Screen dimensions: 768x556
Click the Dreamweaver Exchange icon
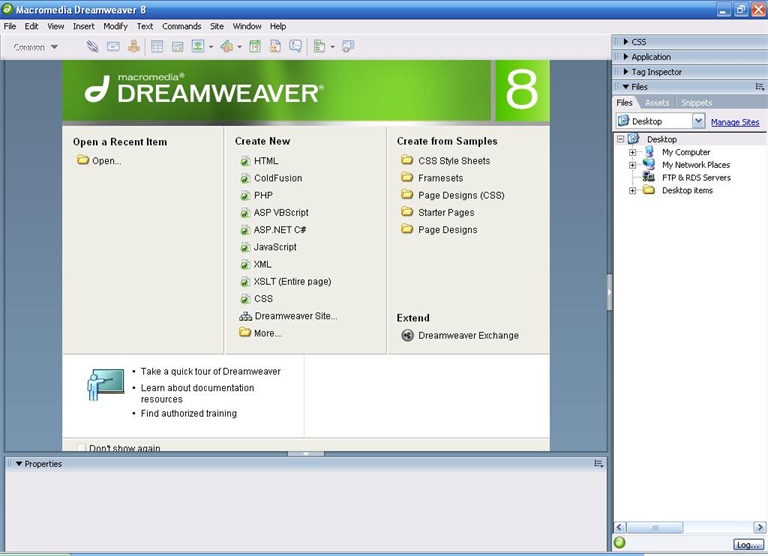[x=408, y=335]
